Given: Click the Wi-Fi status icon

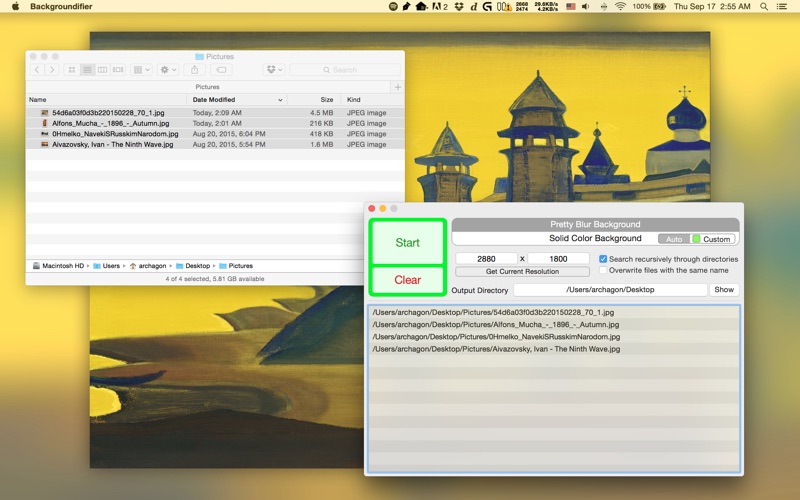Looking at the screenshot, I should coord(620,7).
